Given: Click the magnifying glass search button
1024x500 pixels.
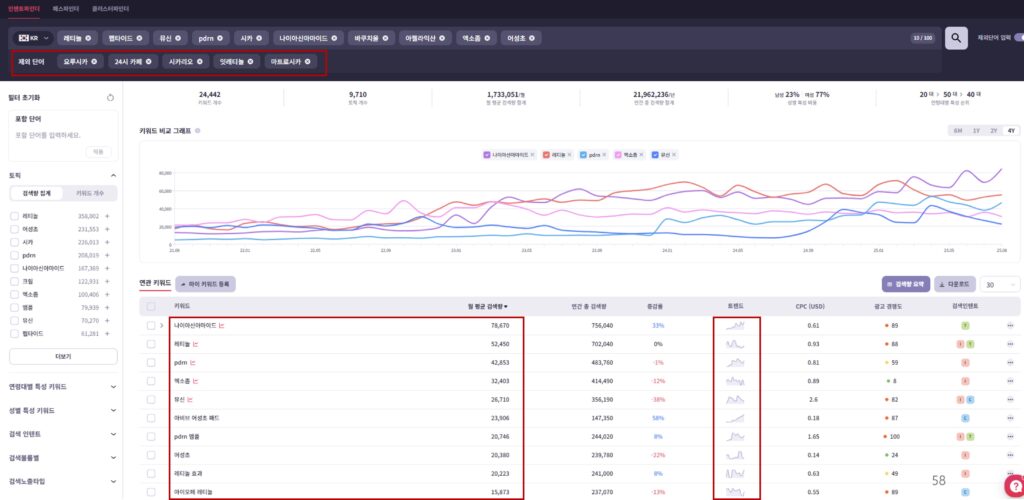Looking at the screenshot, I should tap(956, 38).
